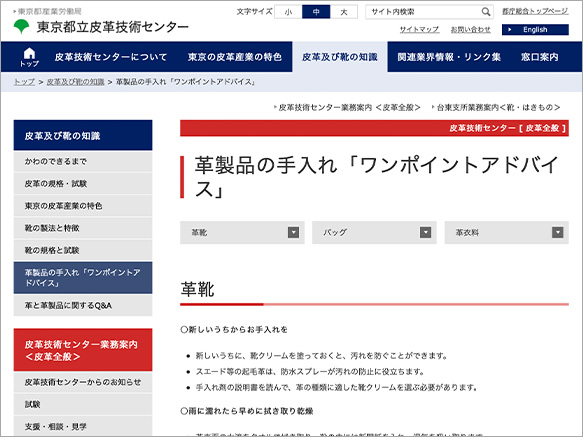
Task: Open 皮革の規格・試験 sidebar item
Action: coord(83,184)
